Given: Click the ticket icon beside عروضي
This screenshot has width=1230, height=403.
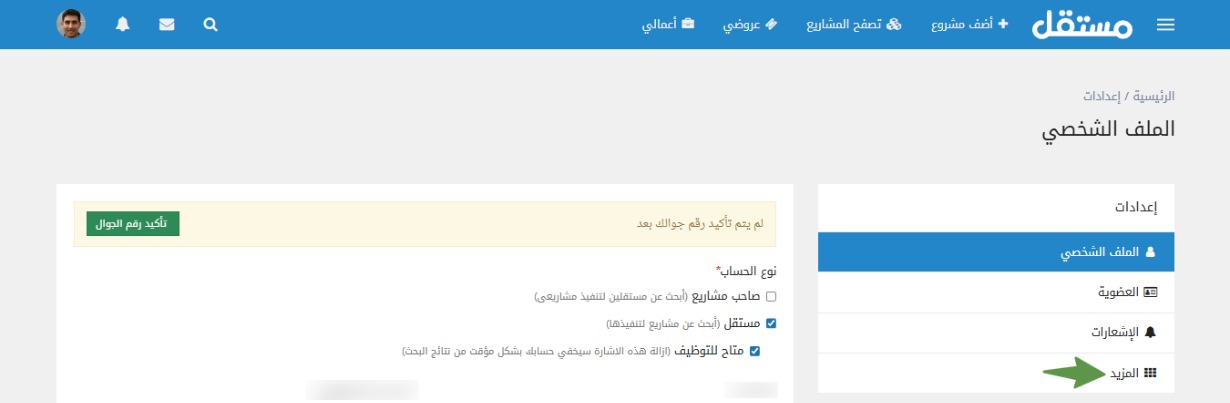Looking at the screenshot, I should (770, 24).
